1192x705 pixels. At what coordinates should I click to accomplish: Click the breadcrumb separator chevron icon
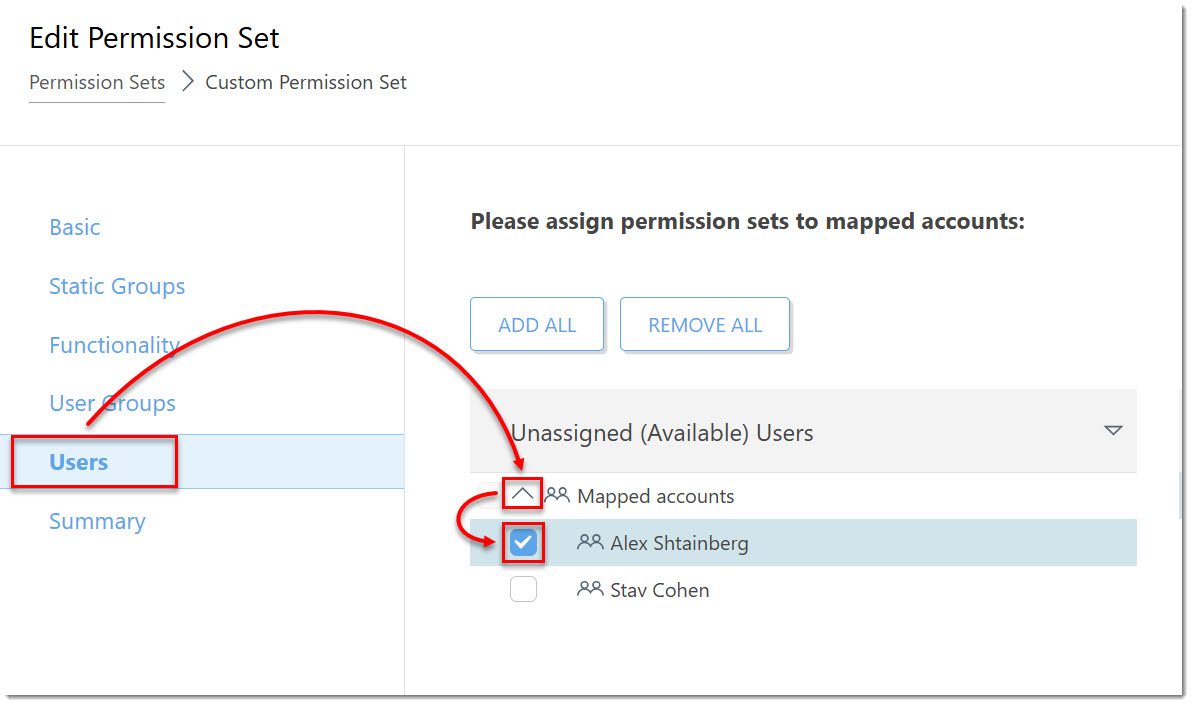[x=187, y=81]
